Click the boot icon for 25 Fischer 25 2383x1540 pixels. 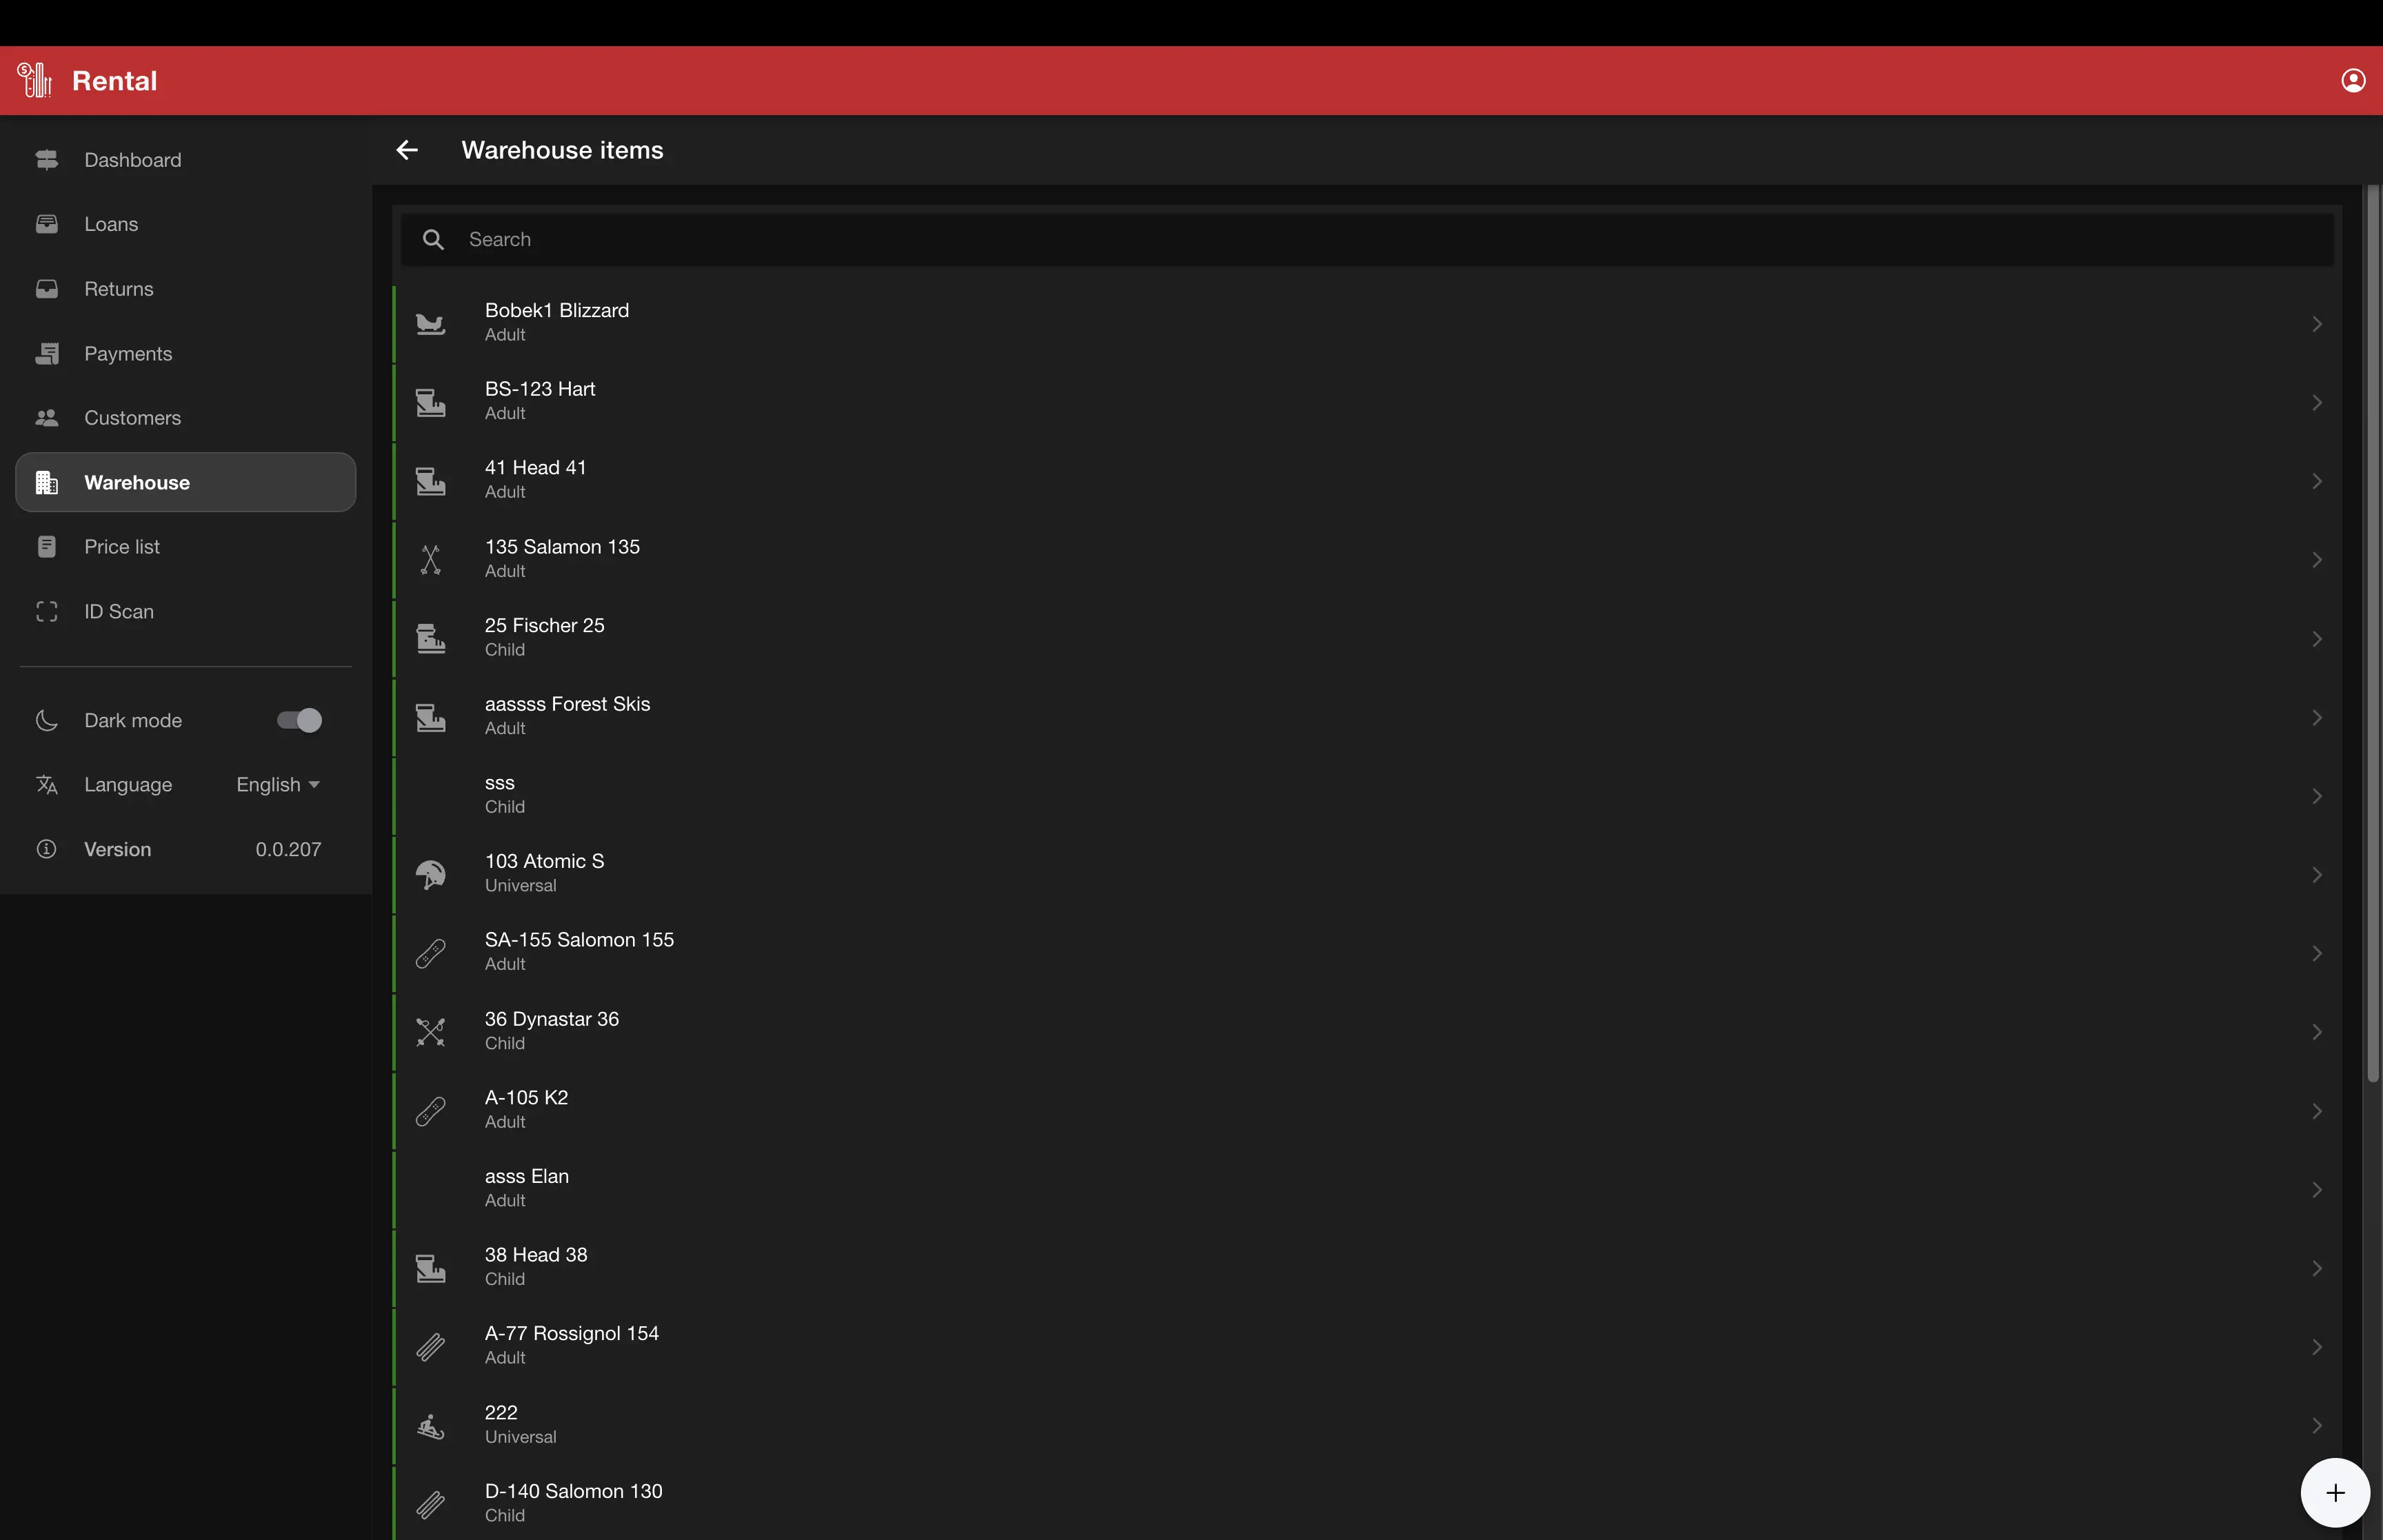pos(431,638)
